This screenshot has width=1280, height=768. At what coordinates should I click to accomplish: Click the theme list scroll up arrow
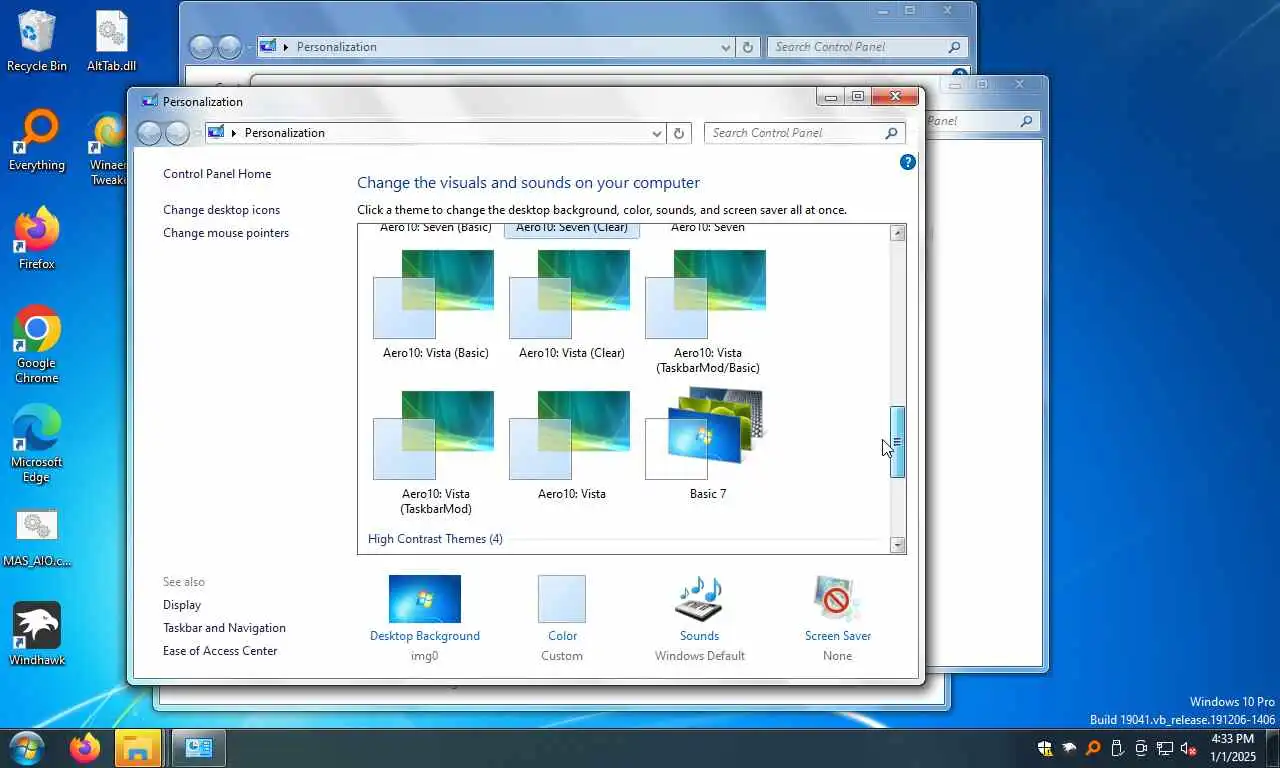click(897, 233)
